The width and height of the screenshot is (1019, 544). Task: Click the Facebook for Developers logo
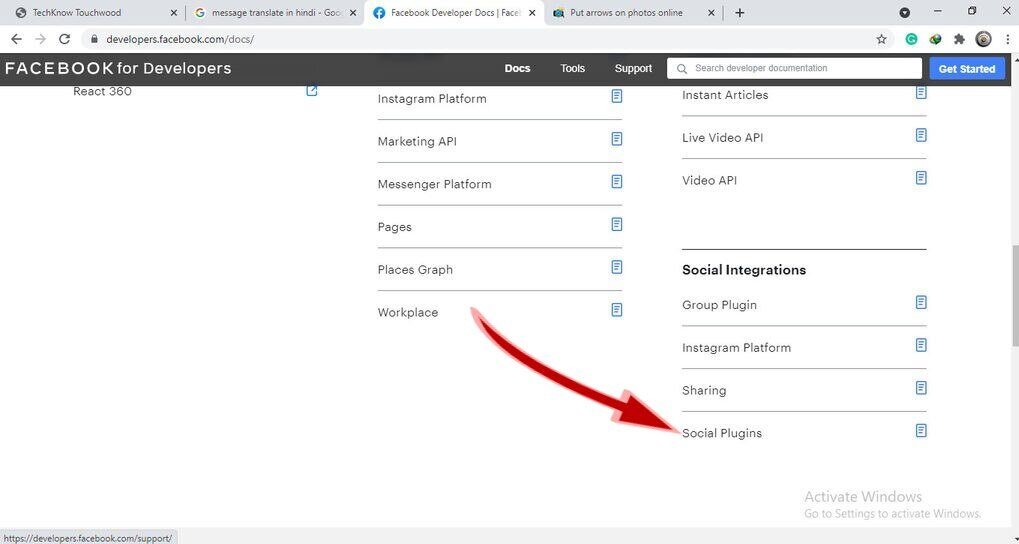118,68
